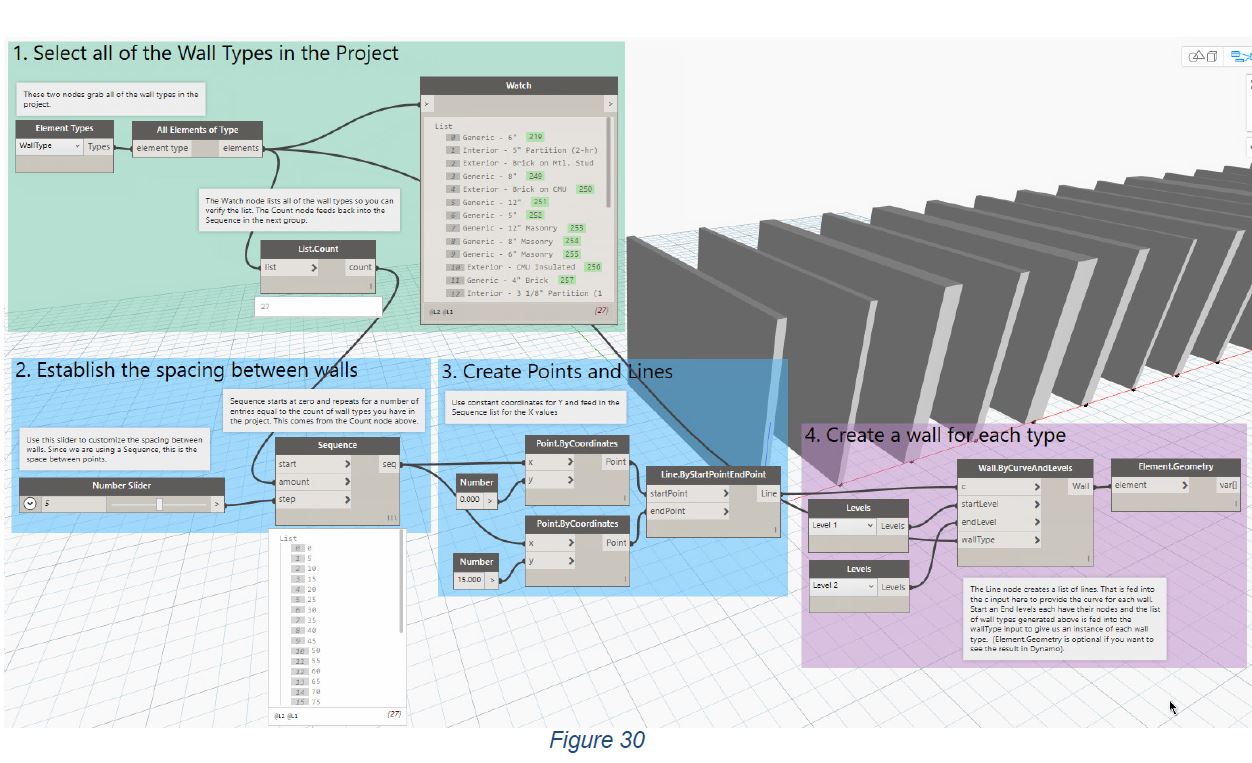Viewport: 1252px width, 763px height.
Task: Click the Watch node left input arrow
Action: [427, 103]
